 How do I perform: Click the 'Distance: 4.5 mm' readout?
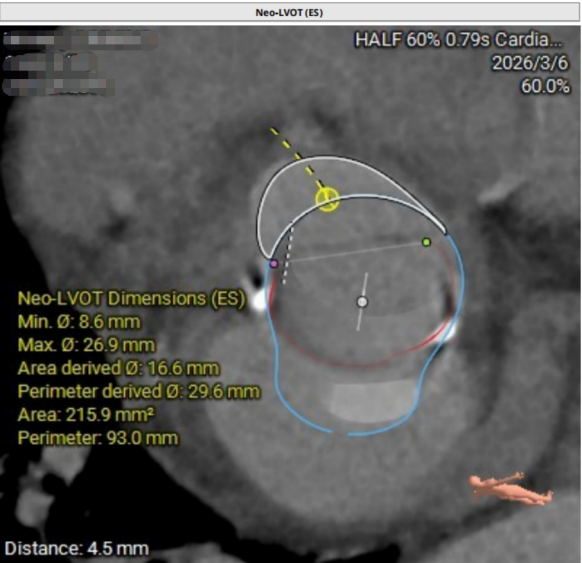[x=77, y=548]
